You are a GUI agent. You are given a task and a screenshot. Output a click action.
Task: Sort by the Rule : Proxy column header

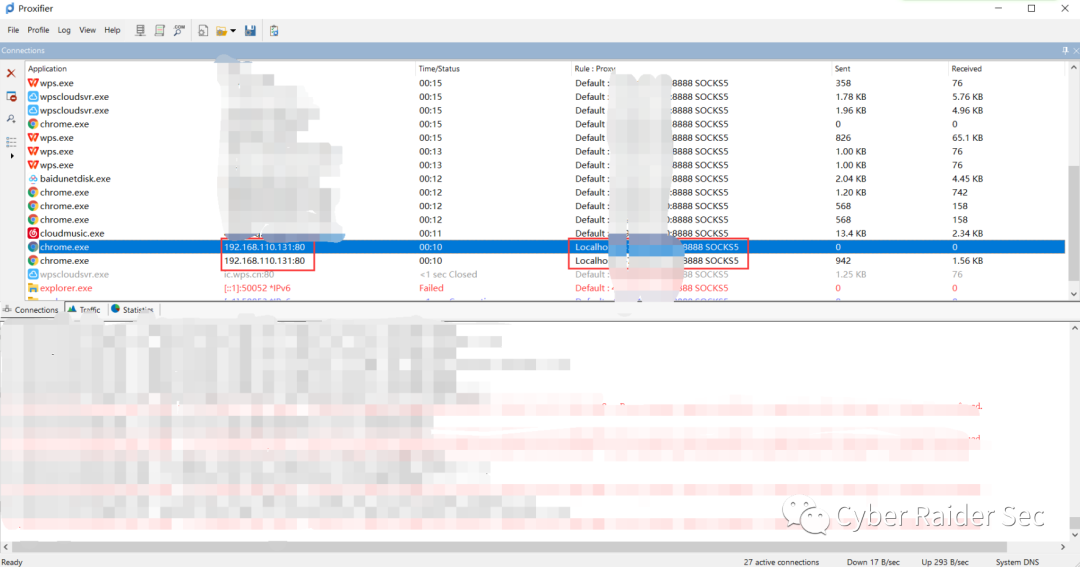point(594,69)
